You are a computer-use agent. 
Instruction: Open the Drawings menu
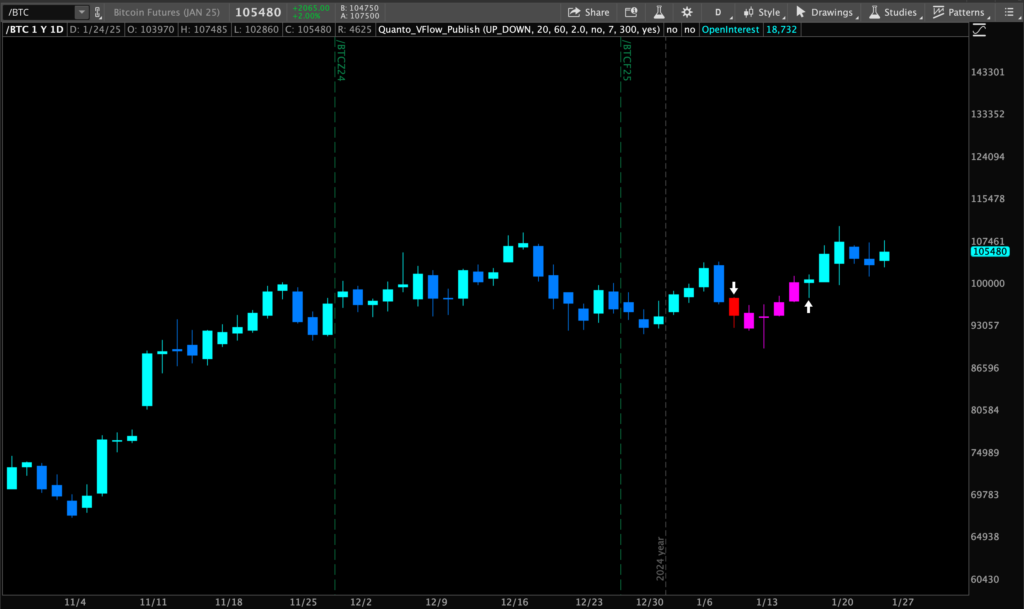pyautogui.click(x=825, y=12)
